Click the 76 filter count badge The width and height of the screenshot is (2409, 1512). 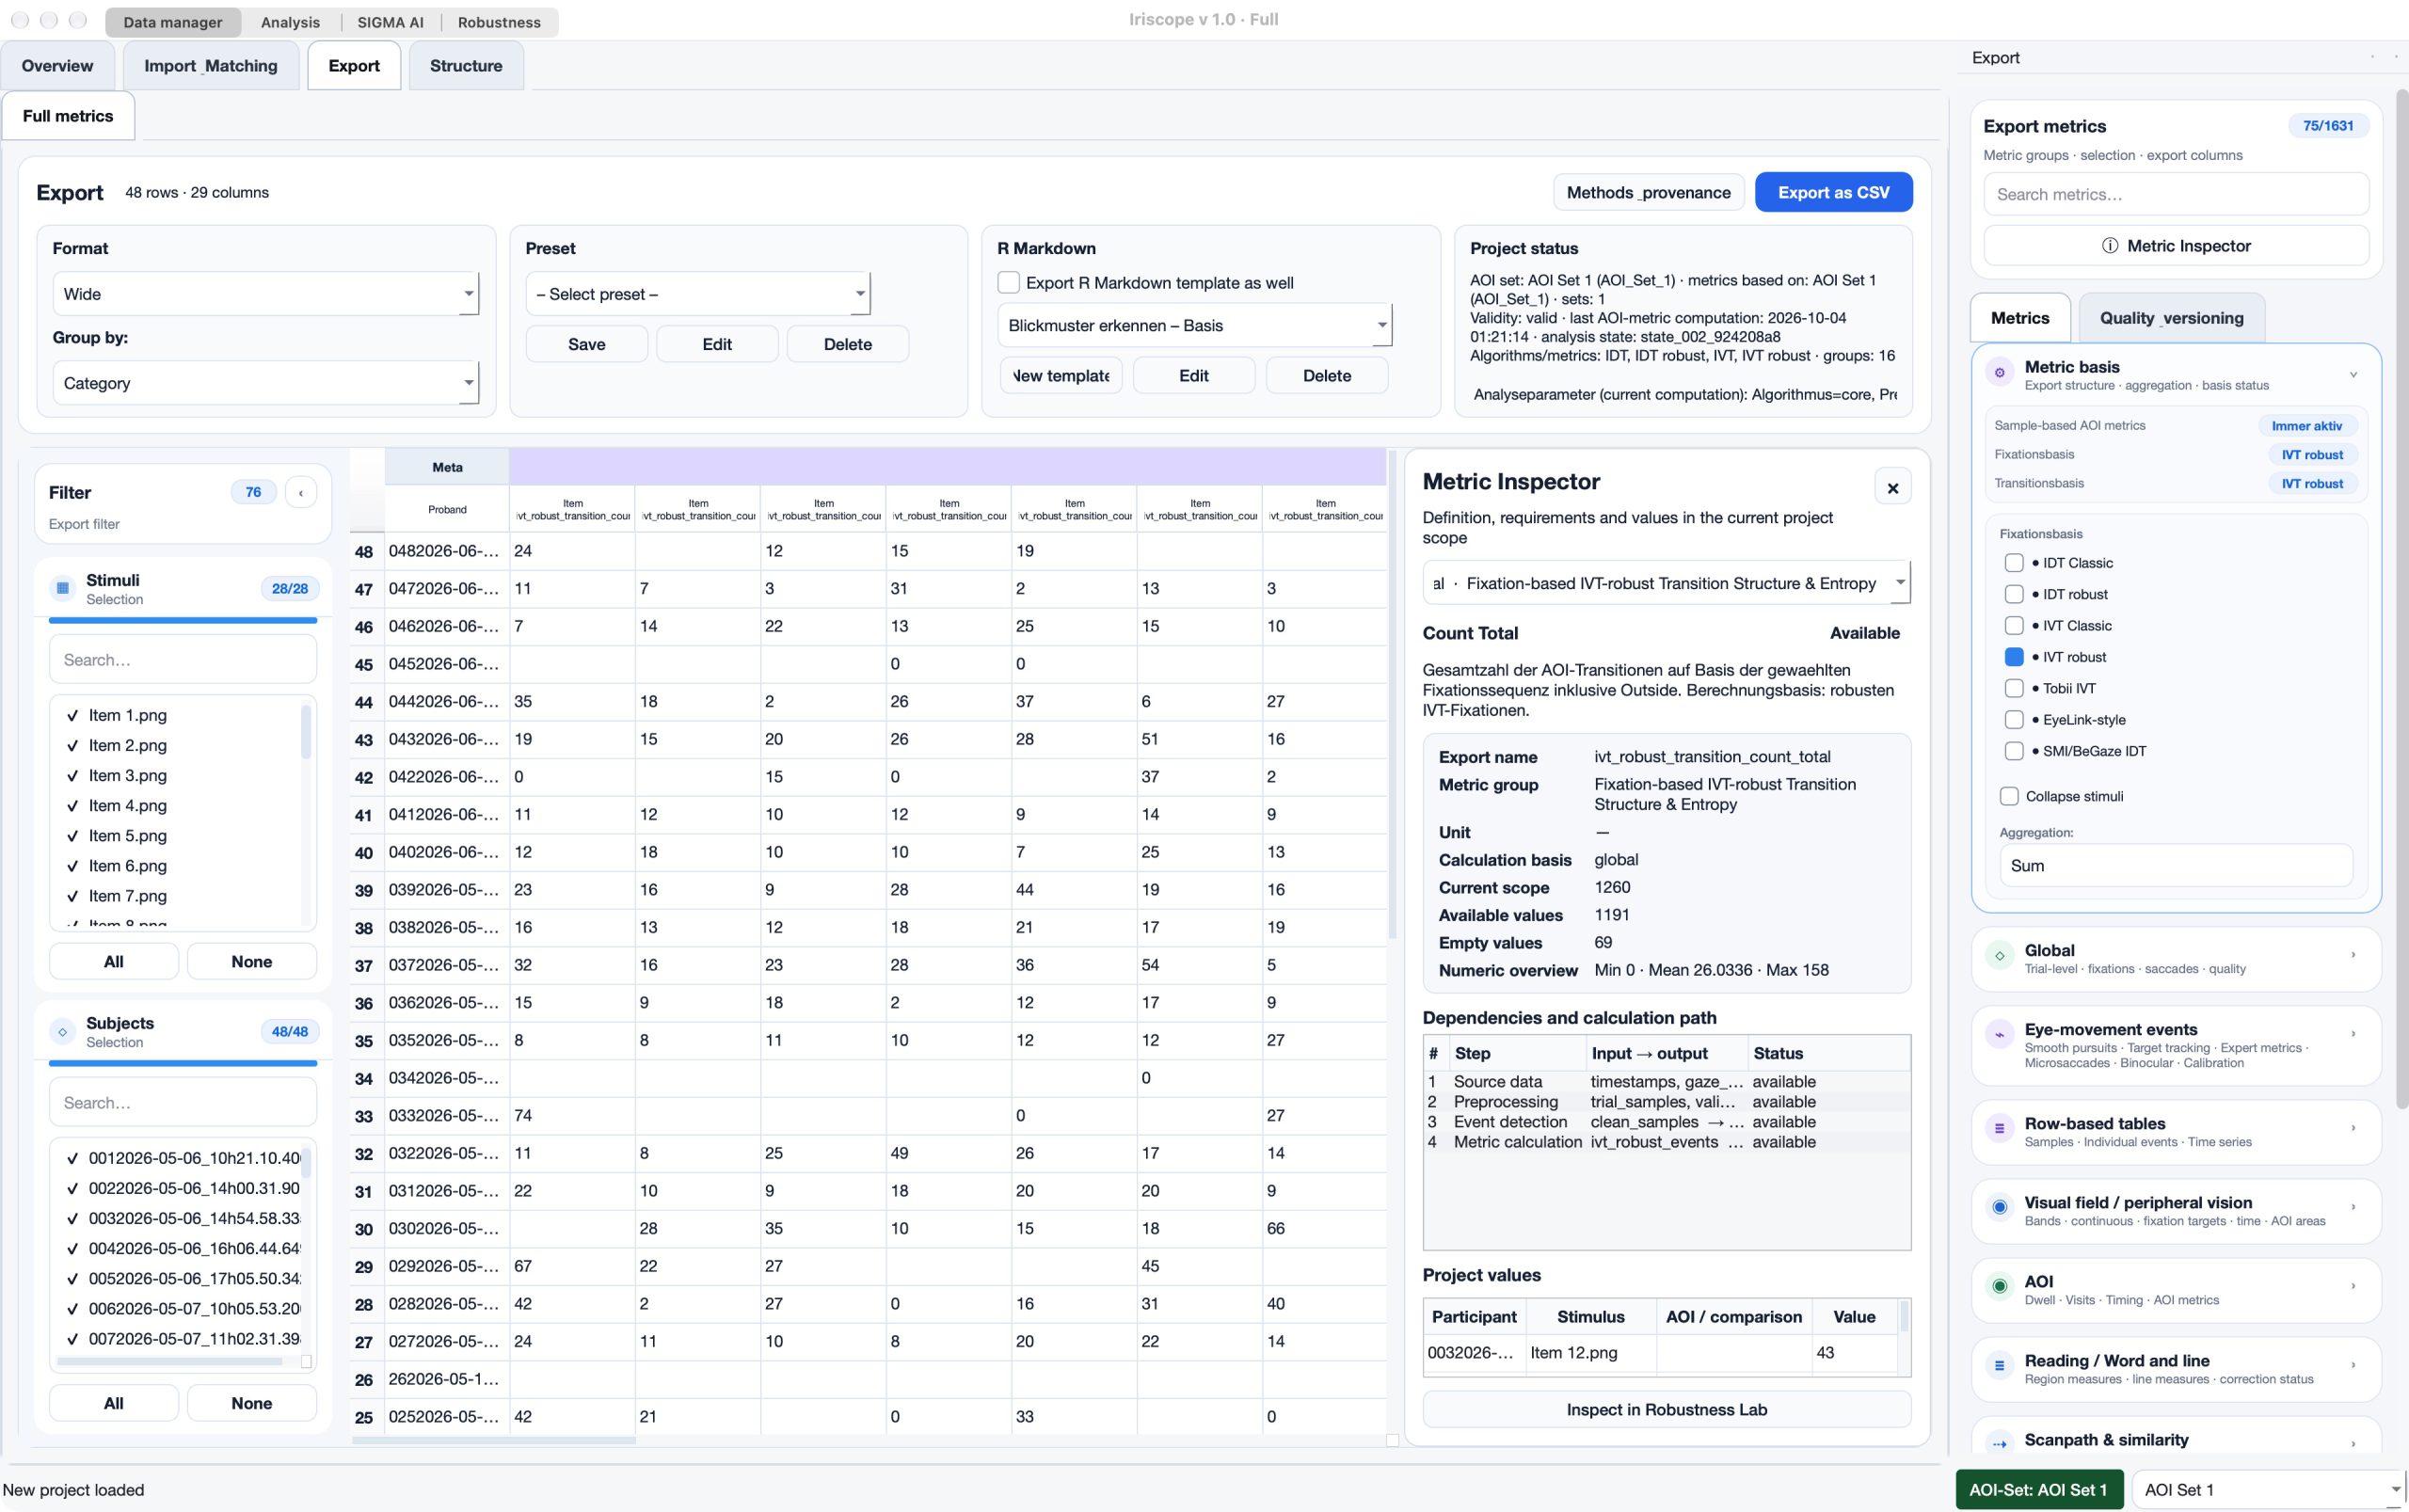point(253,492)
